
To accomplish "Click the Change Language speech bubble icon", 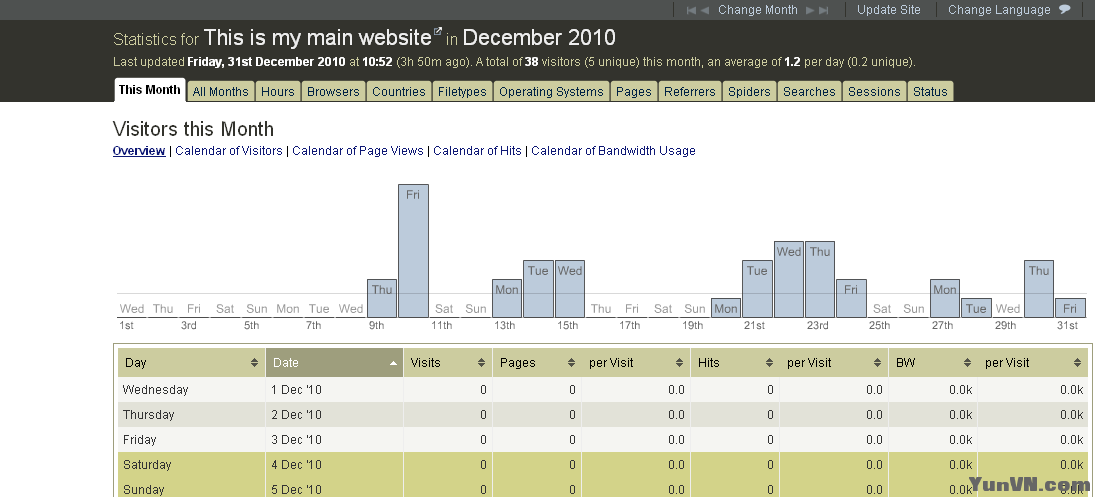I will coord(1065,9).
